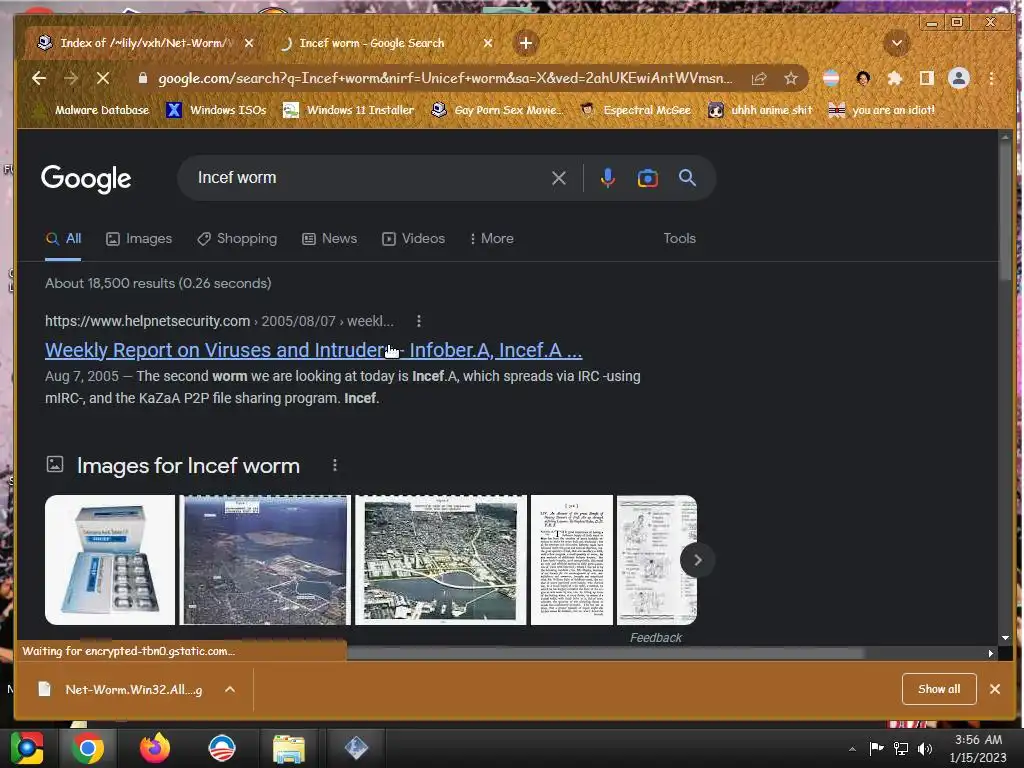Search by image with camera icon
1024x768 pixels.
pyautogui.click(x=648, y=178)
